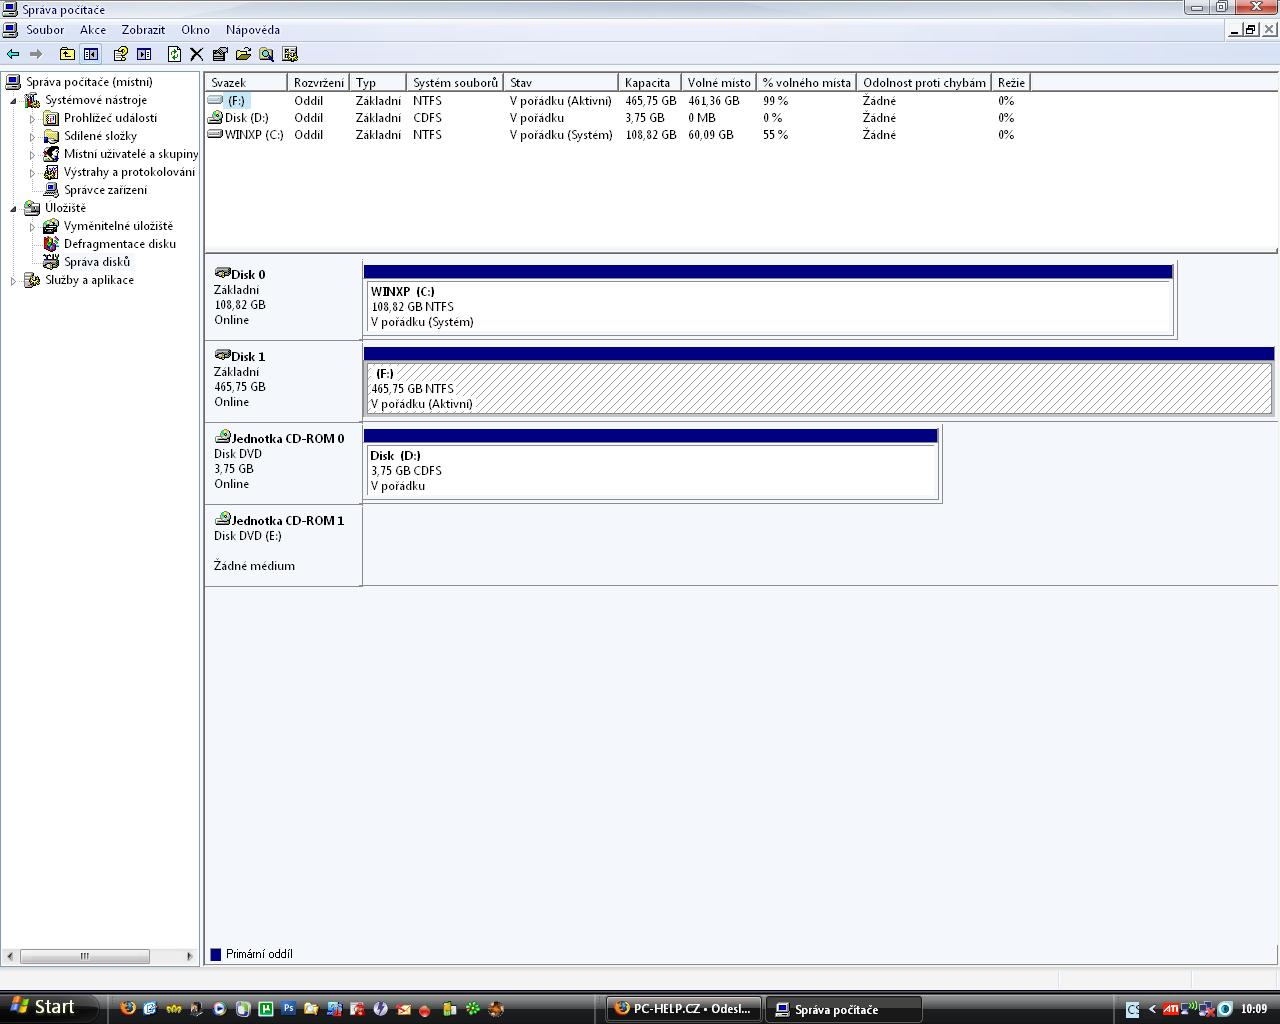Viewport: 1280px width, 1024px height.
Task: Click the properties toolbar icon
Action: coord(220,54)
